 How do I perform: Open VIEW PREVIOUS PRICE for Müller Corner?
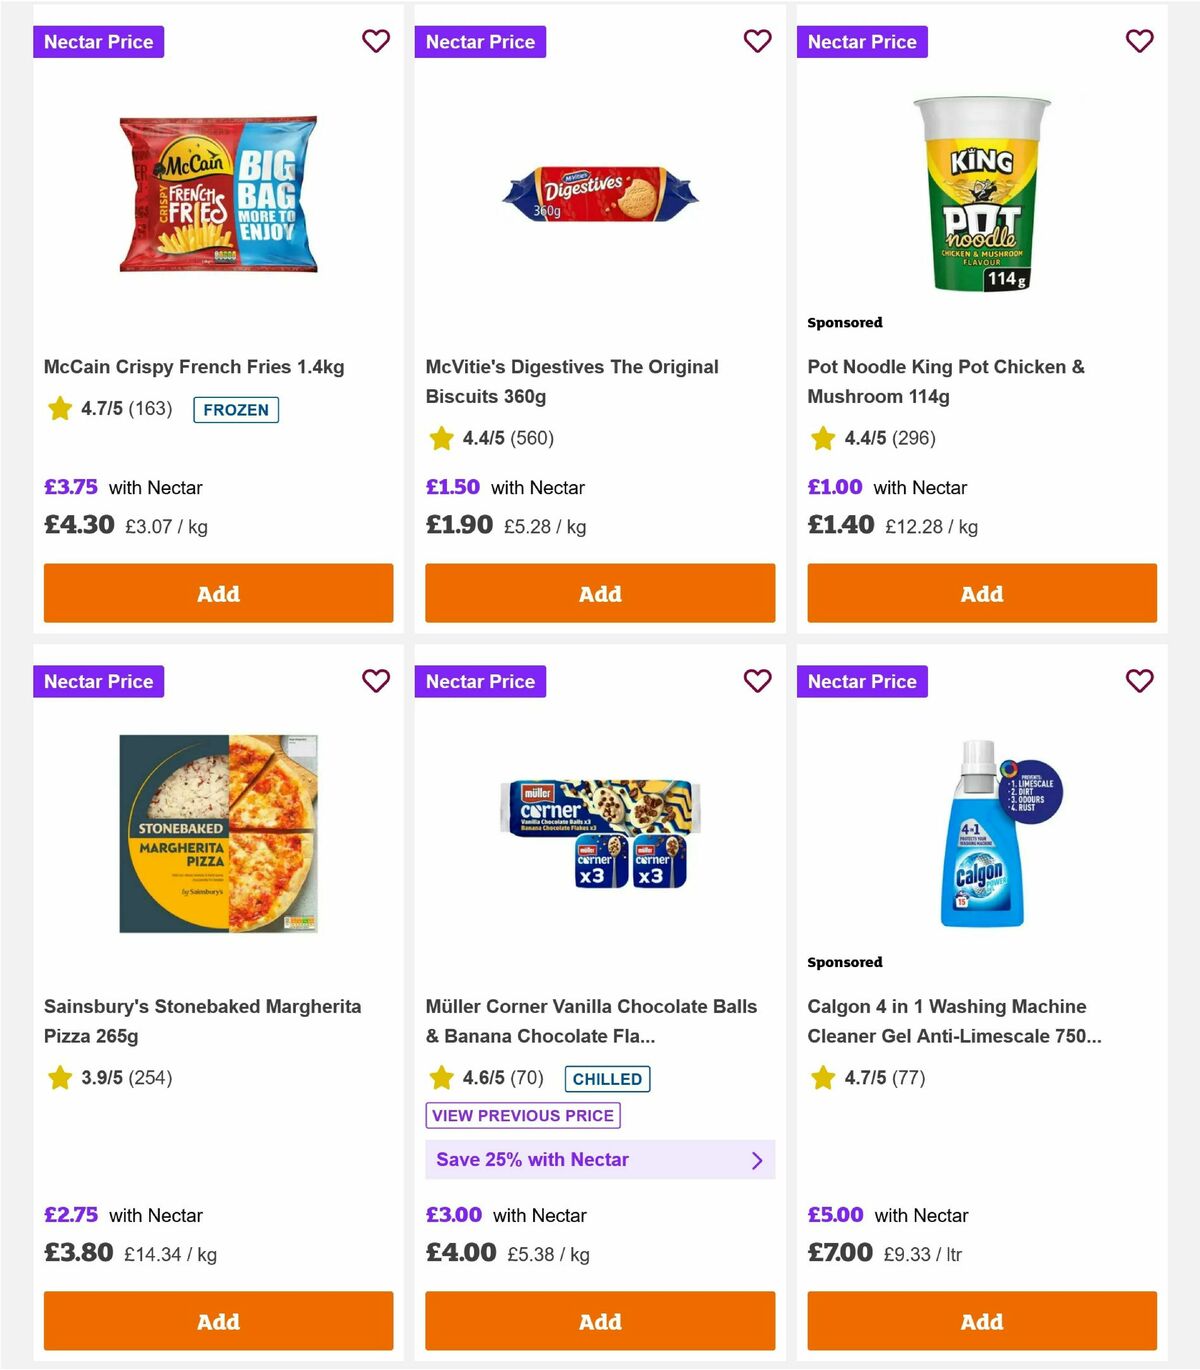tap(523, 1115)
